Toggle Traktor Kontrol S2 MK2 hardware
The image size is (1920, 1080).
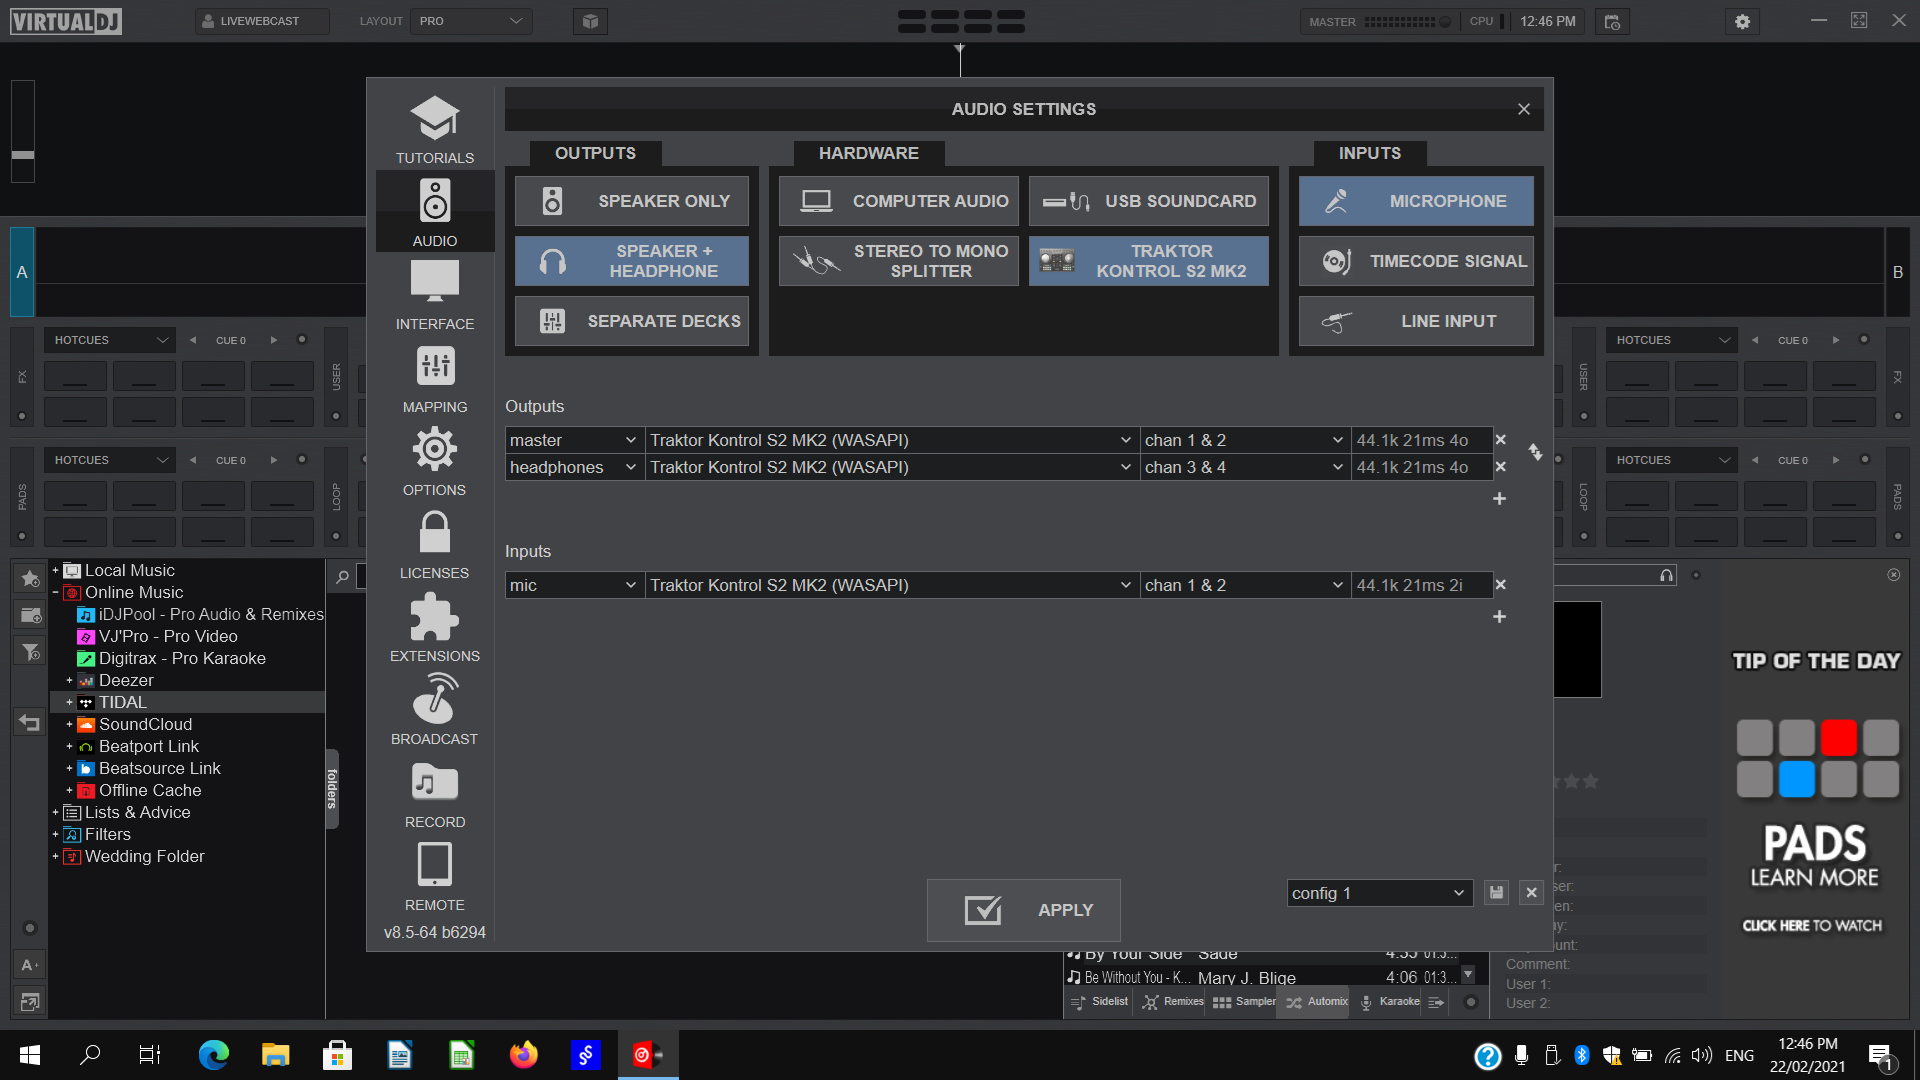tap(1148, 261)
